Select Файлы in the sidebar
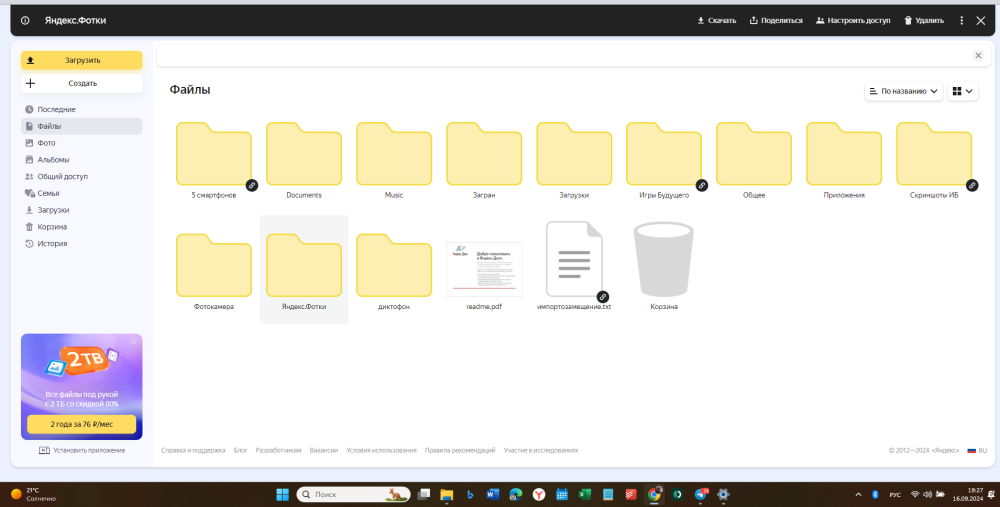The width and height of the screenshot is (1000, 507). point(82,126)
